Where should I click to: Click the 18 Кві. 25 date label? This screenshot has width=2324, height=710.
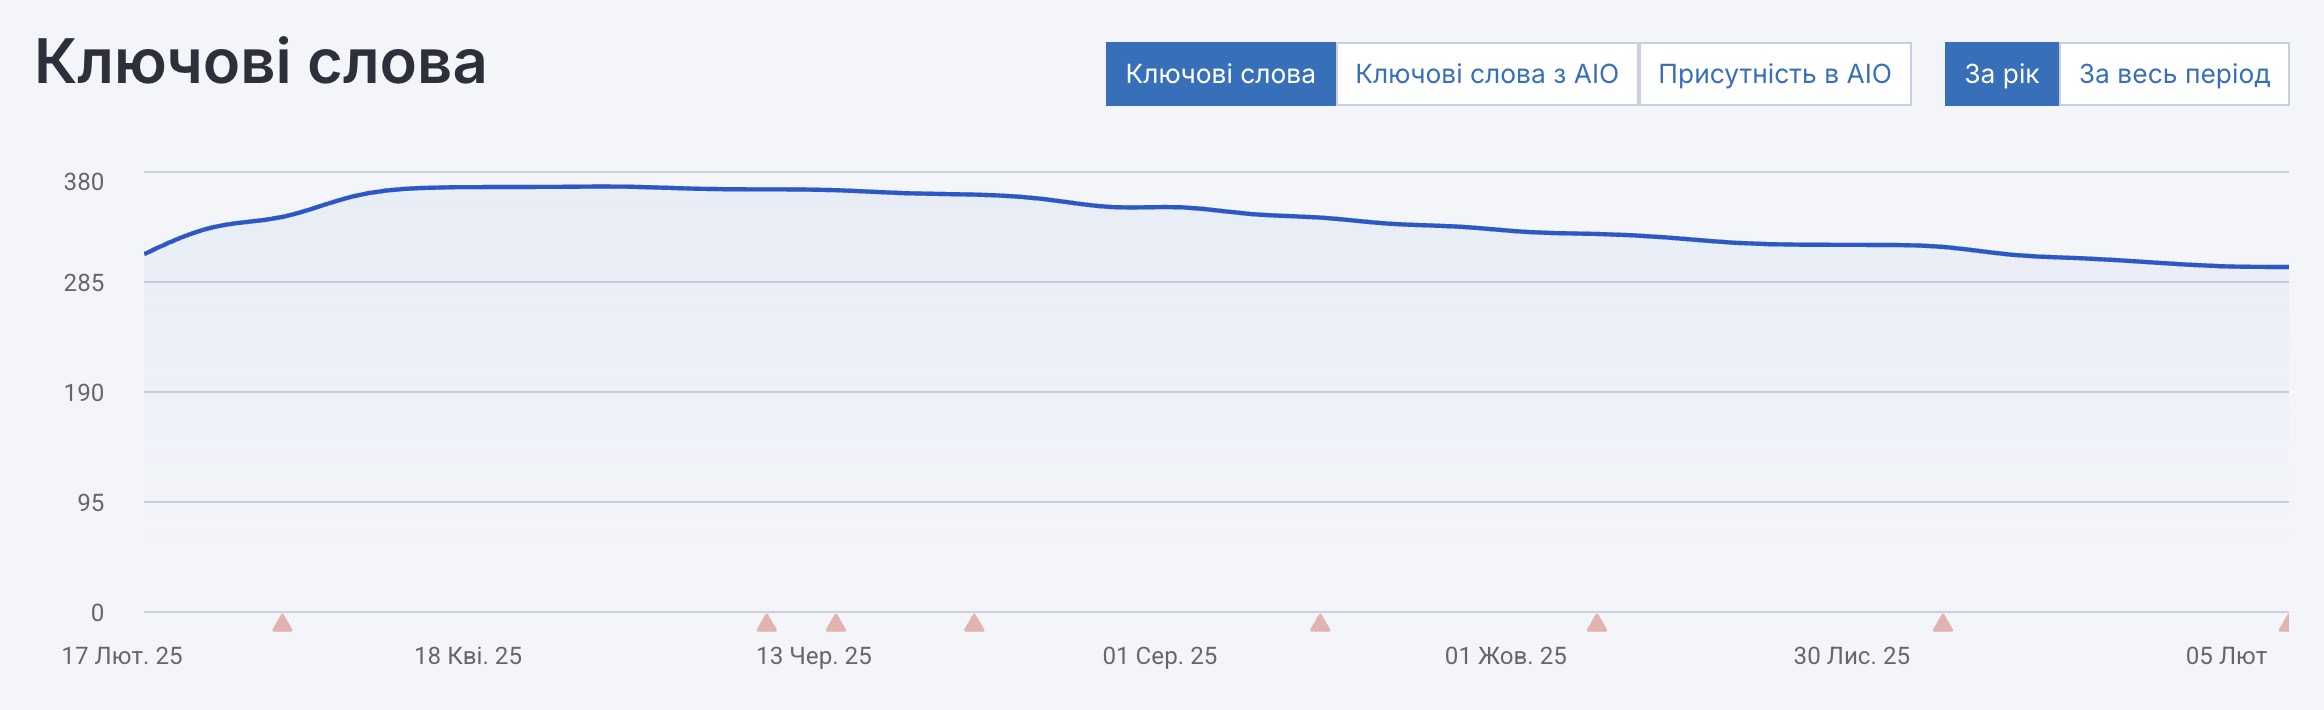468,656
